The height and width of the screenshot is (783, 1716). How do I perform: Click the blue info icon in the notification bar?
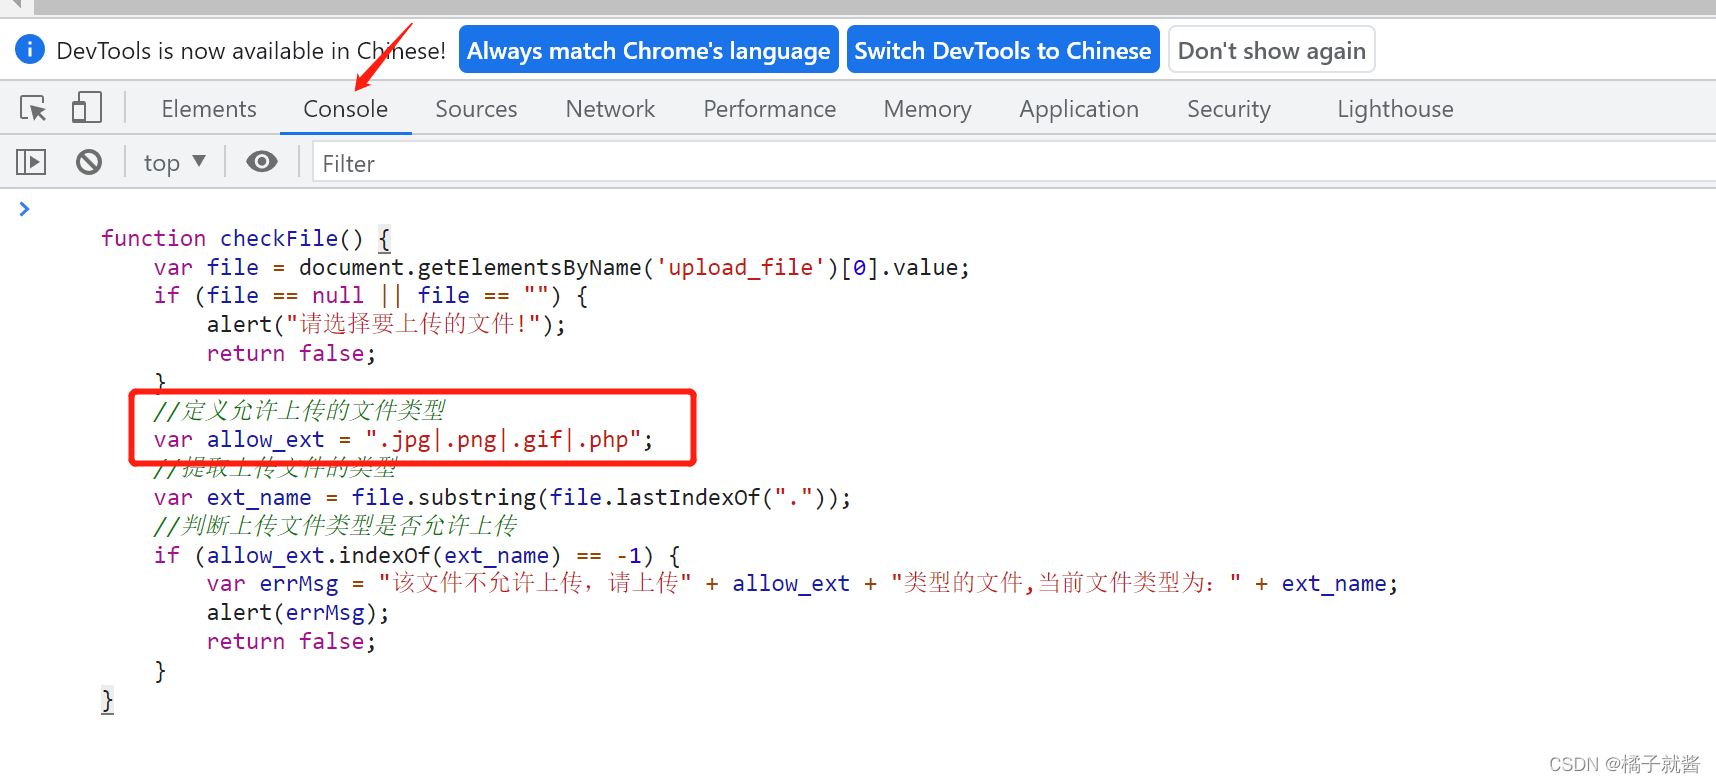30,48
